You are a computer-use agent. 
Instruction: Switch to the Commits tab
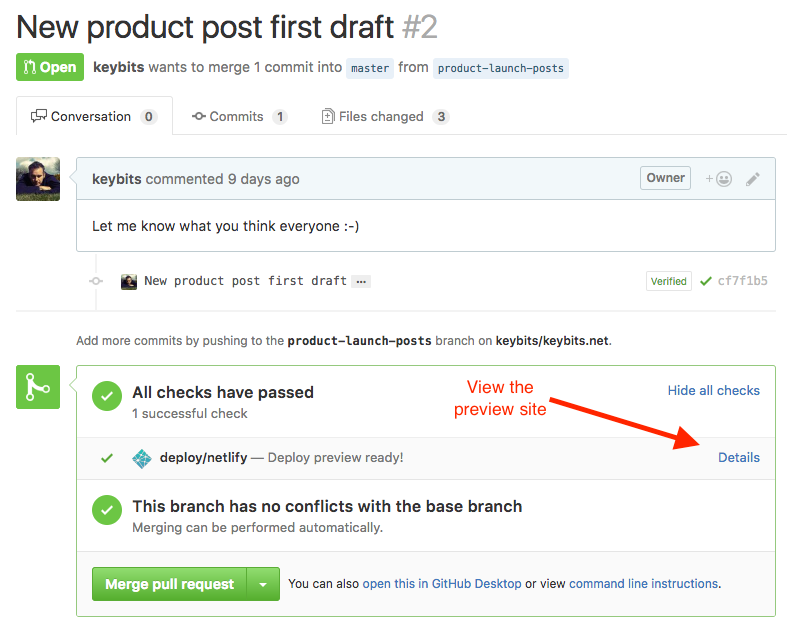click(x=239, y=116)
